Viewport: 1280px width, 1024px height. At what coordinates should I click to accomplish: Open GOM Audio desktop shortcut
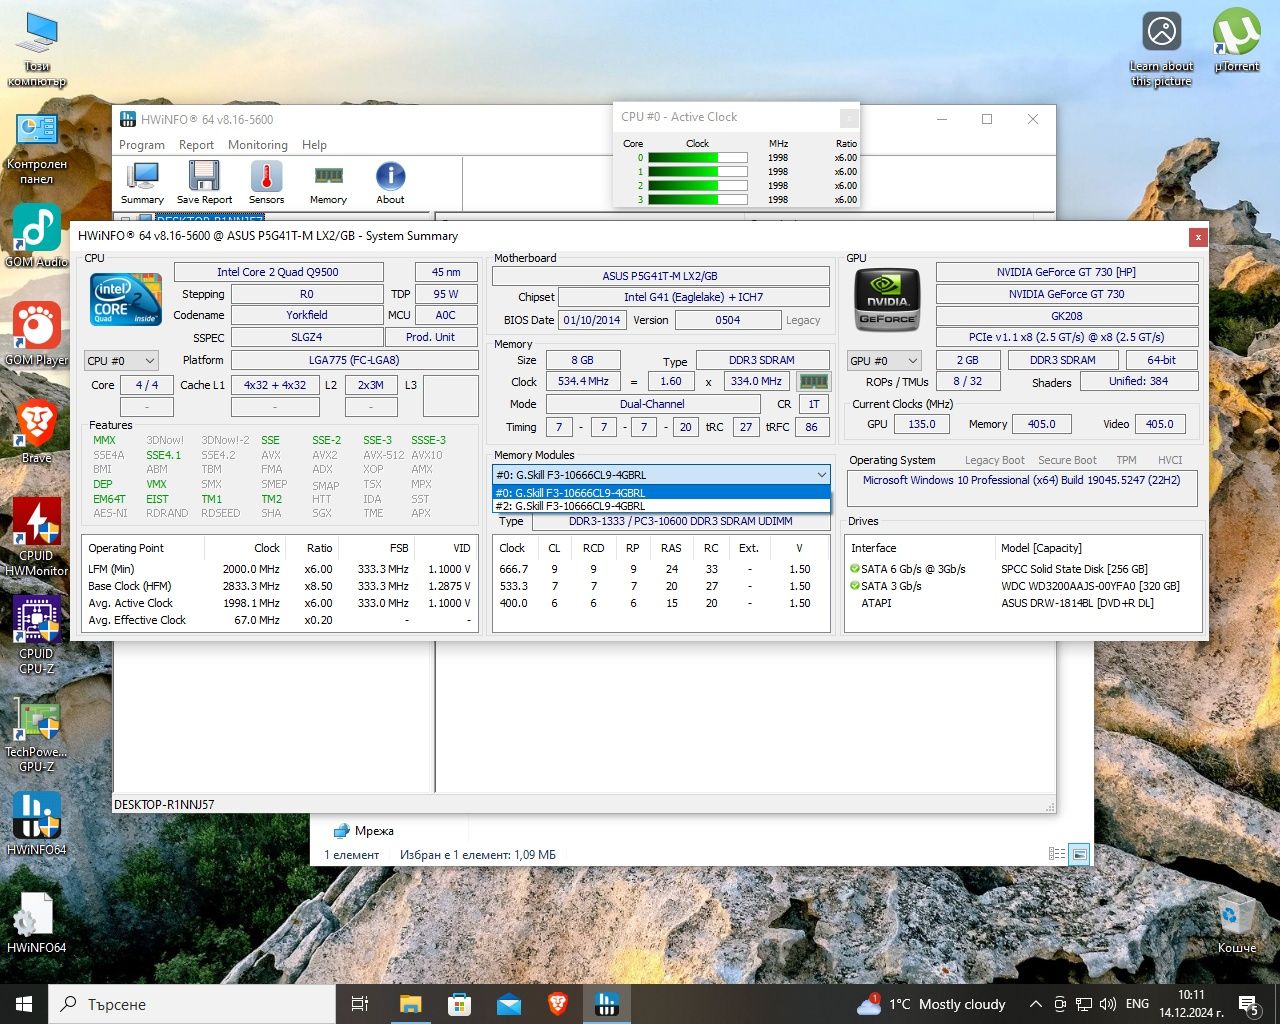(x=37, y=236)
